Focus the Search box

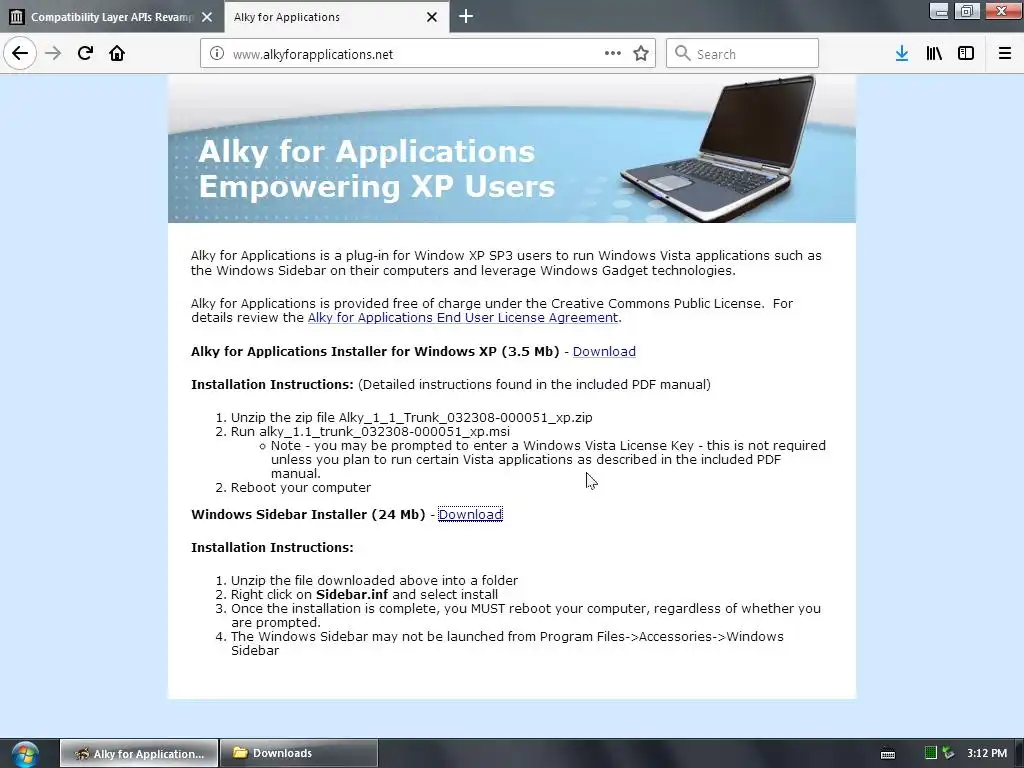point(742,54)
